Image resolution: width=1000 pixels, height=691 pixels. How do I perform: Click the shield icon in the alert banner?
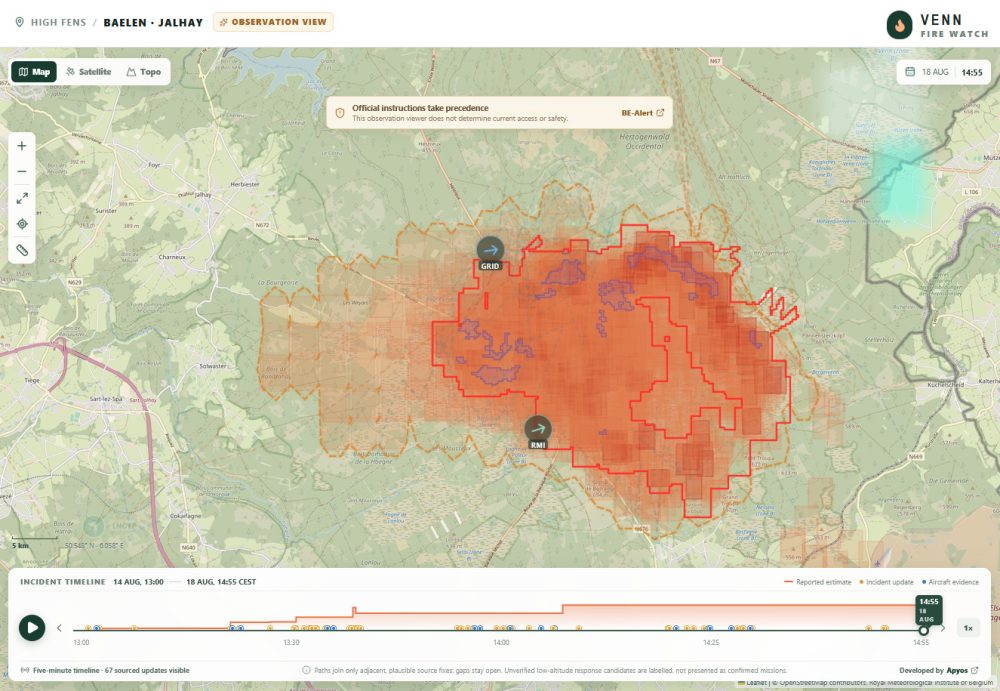pyautogui.click(x=340, y=113)
